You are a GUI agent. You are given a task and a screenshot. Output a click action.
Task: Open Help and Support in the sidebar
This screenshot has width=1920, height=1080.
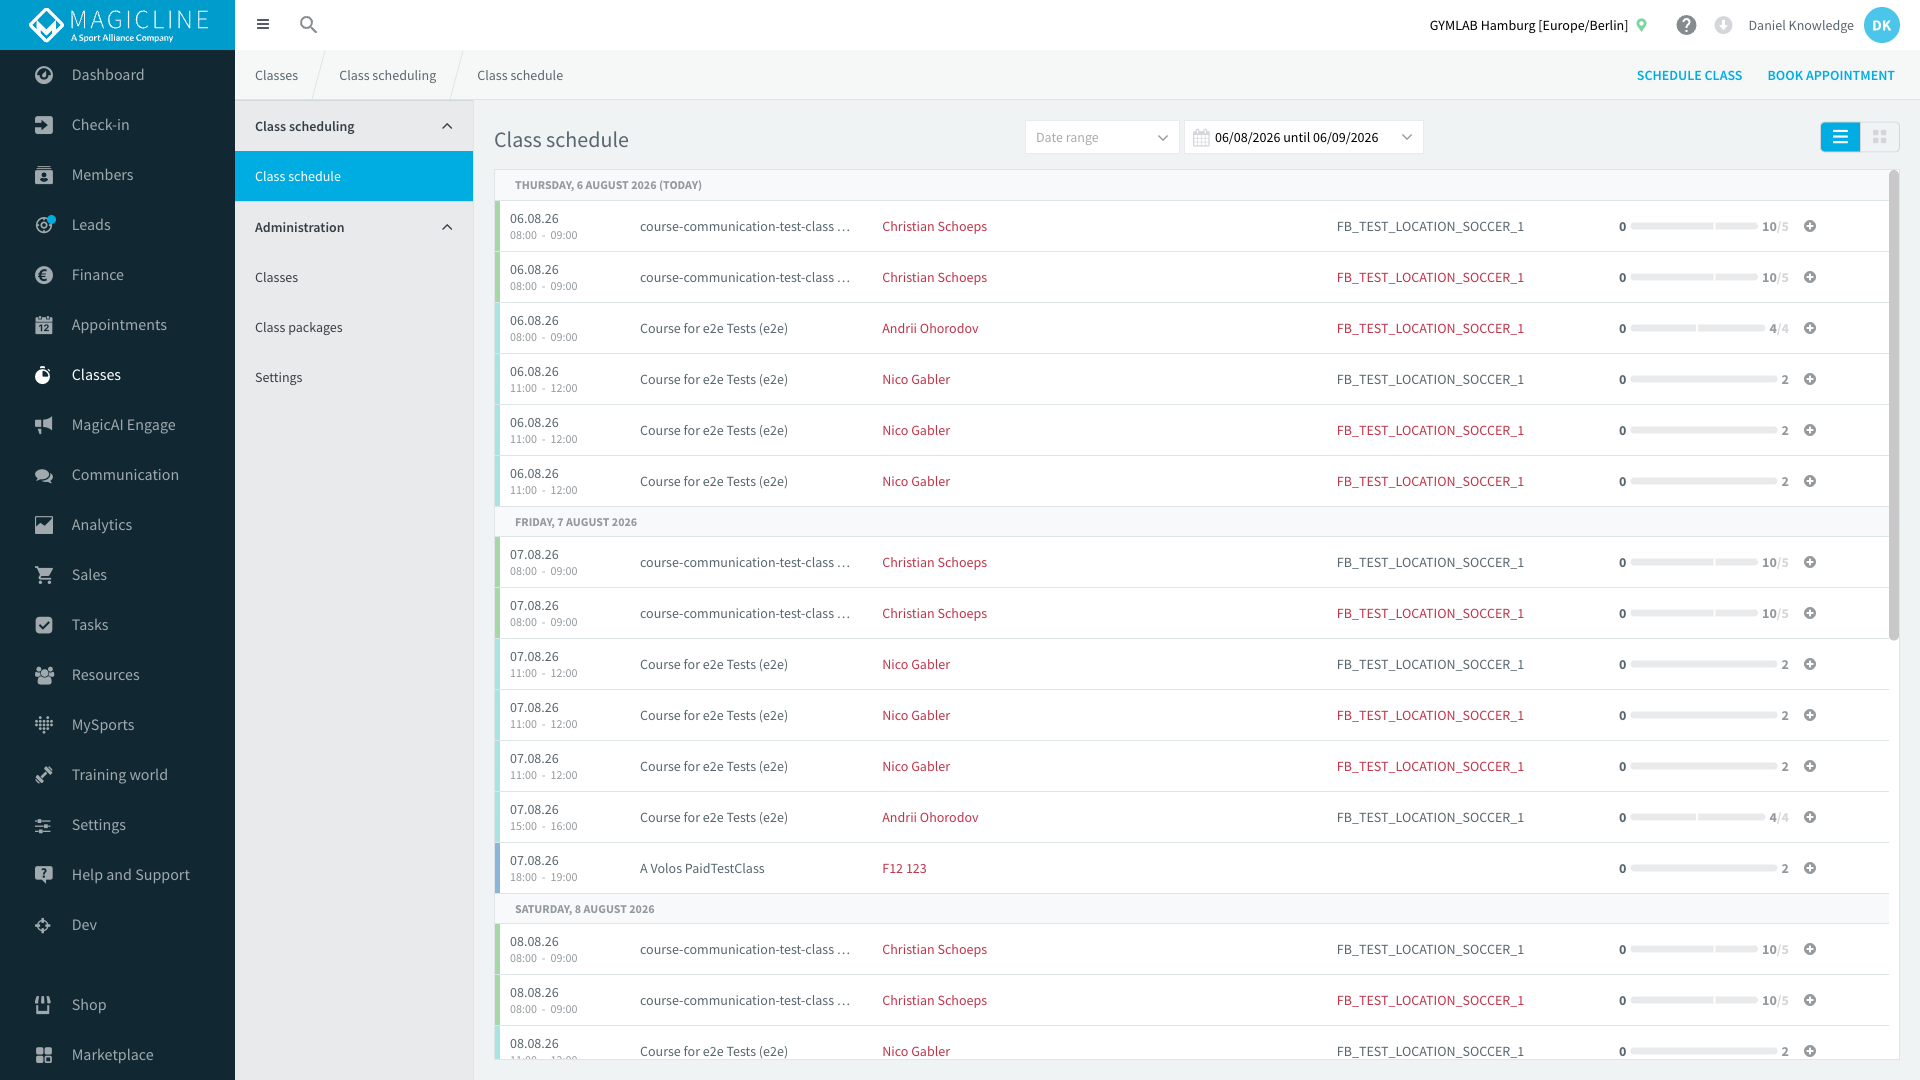pyautogui.click(x=117, y=875)
